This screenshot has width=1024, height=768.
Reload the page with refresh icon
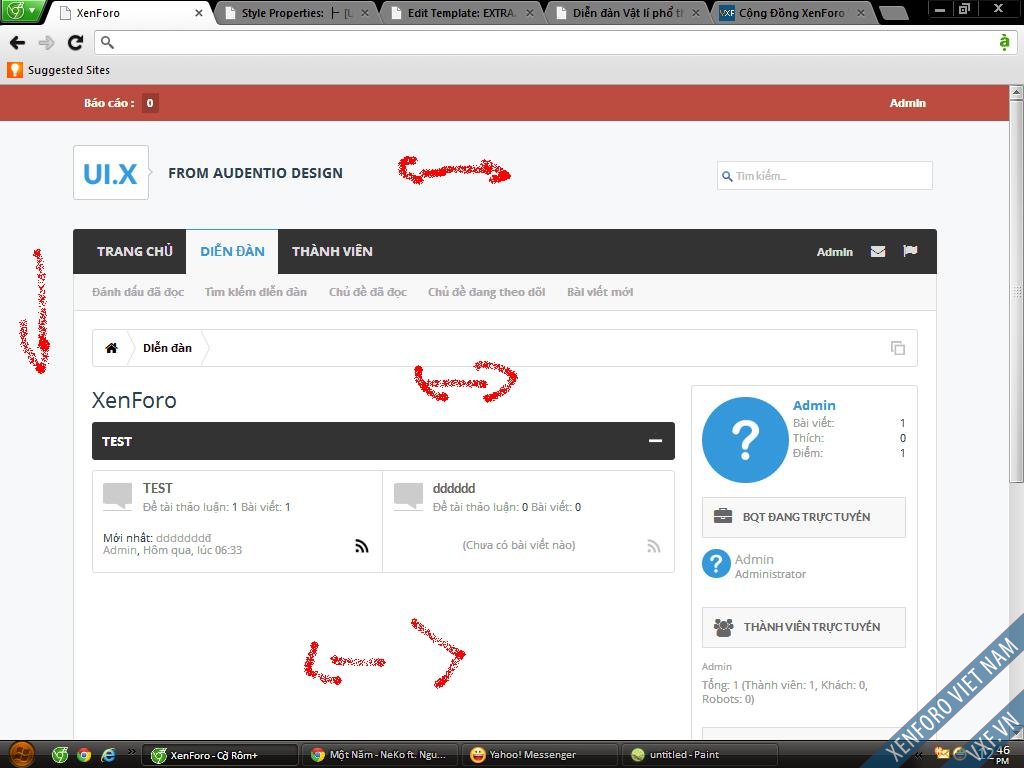75,42
